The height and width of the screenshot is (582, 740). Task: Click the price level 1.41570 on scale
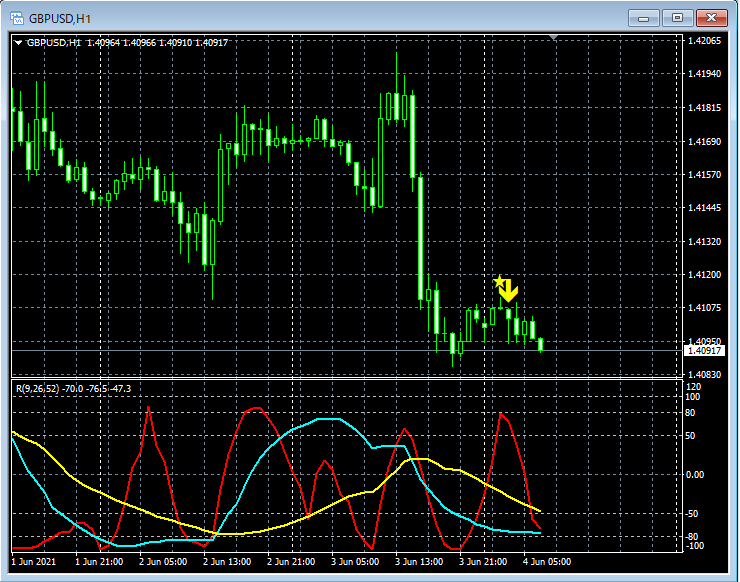click(x=705, y=175)
